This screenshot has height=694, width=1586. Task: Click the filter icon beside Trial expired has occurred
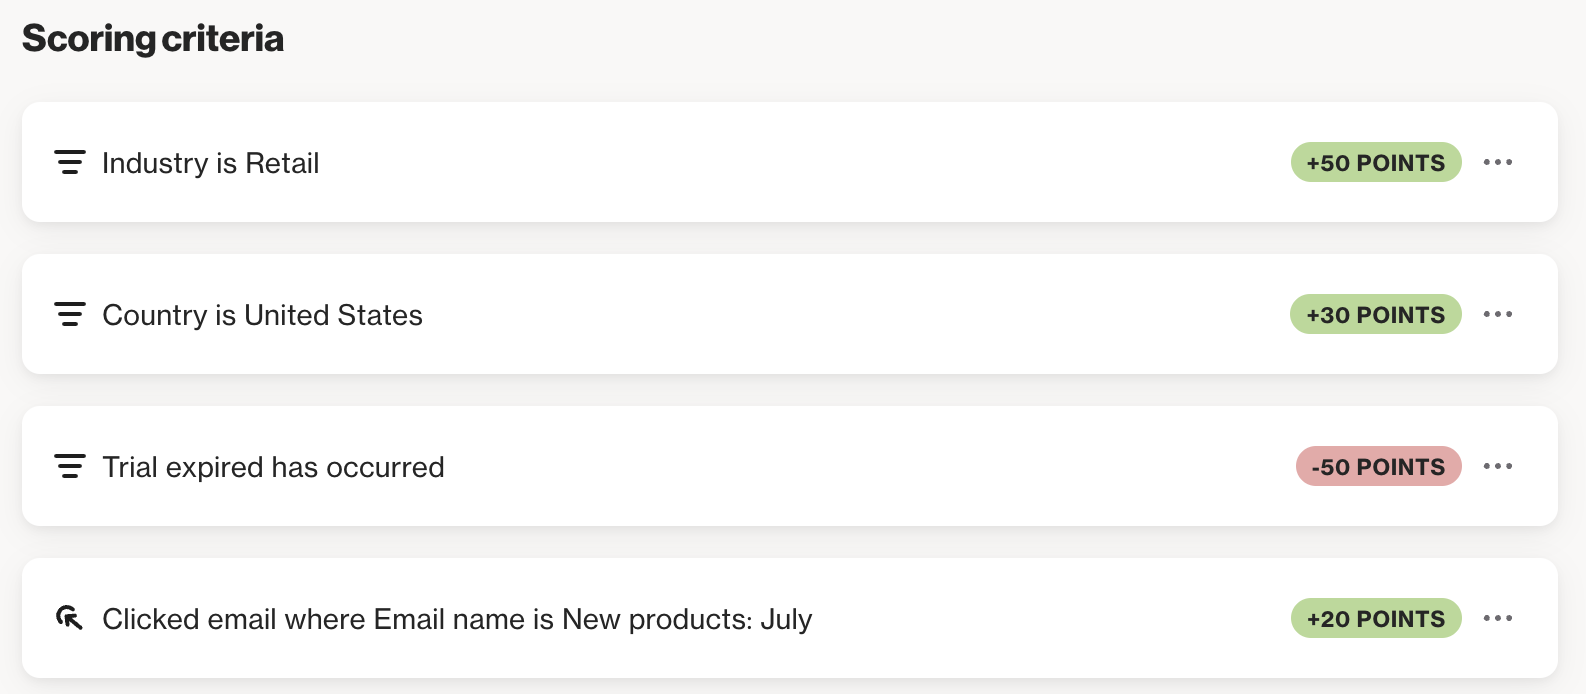click(x=69, y=466)
